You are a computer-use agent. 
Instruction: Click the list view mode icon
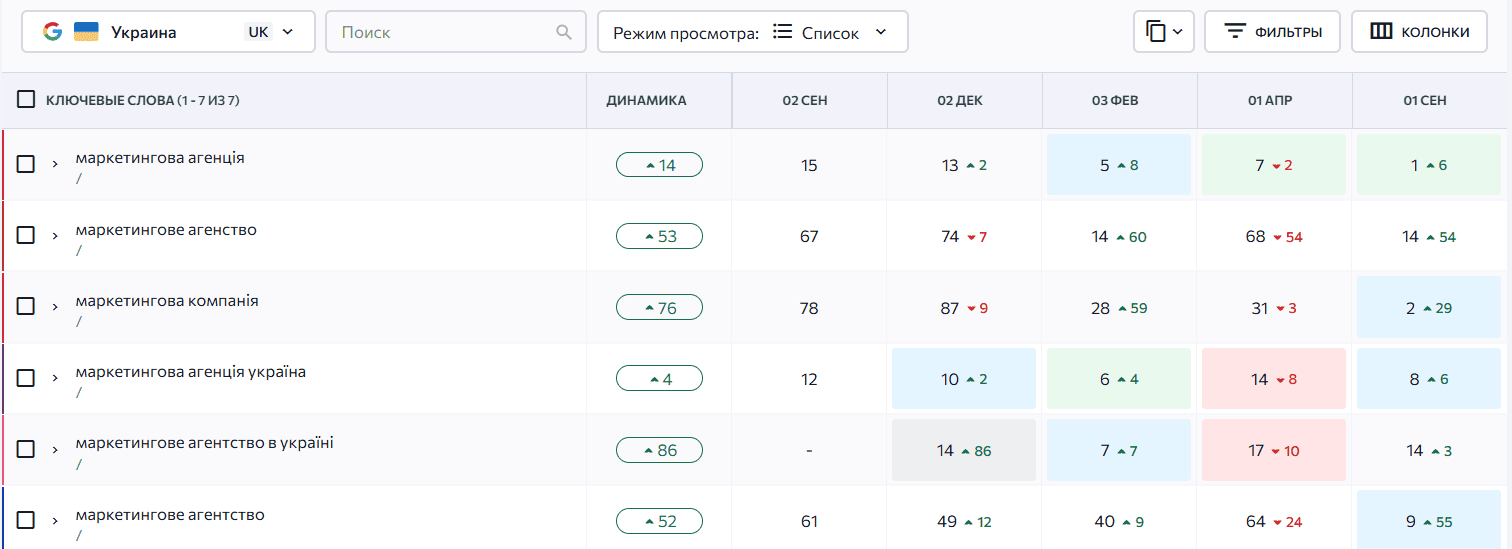coord(783,32)
